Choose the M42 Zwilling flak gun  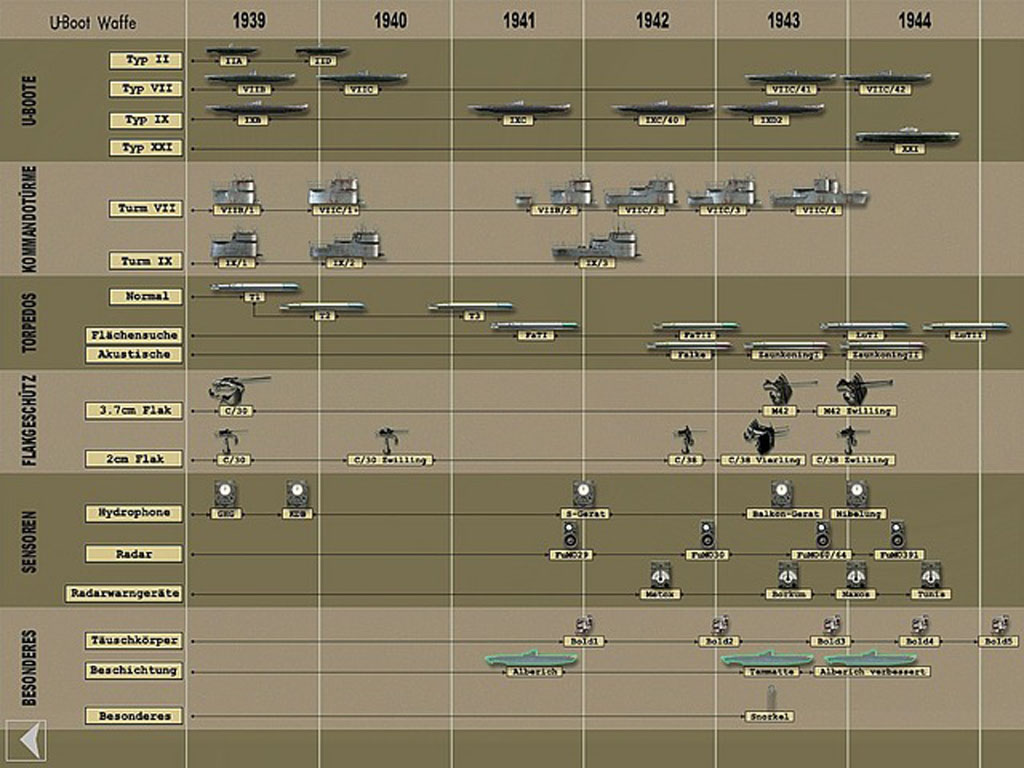tap(856, 390)
